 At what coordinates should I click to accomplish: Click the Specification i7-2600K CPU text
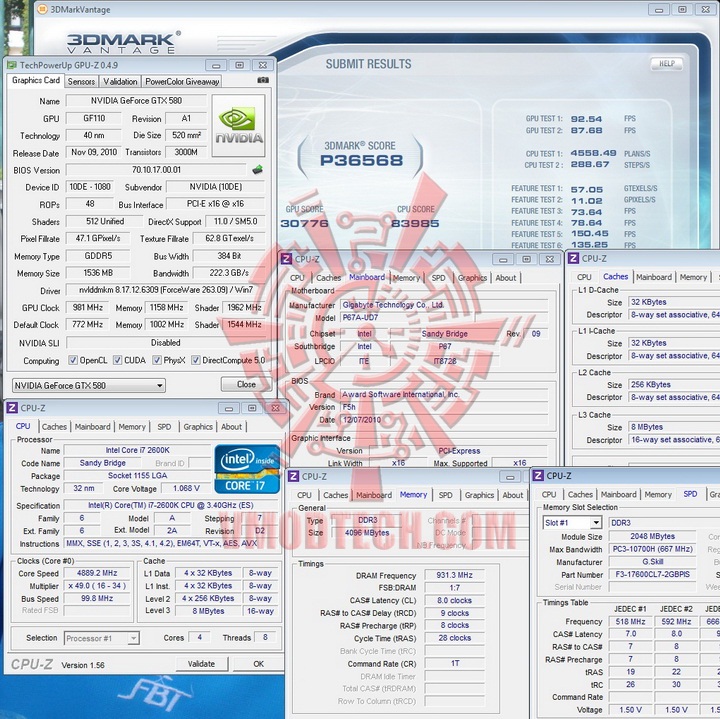tap(170, 505)
